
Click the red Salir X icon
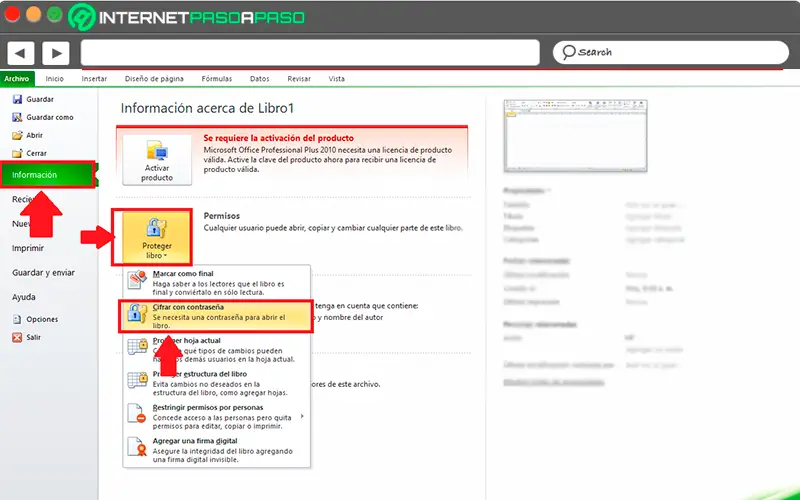(x=17, y=337)
